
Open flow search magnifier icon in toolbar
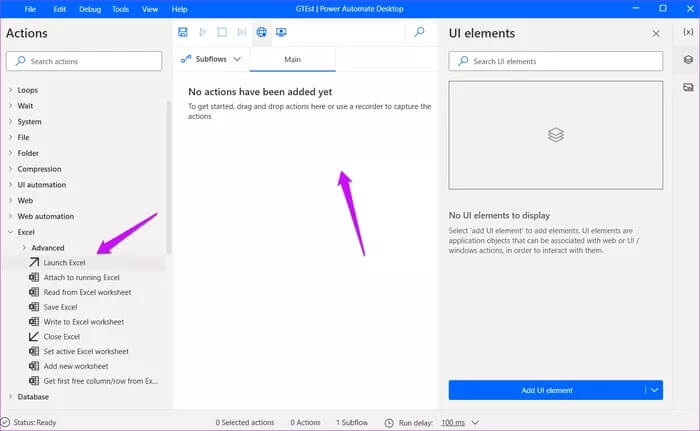tap(419, 32)
